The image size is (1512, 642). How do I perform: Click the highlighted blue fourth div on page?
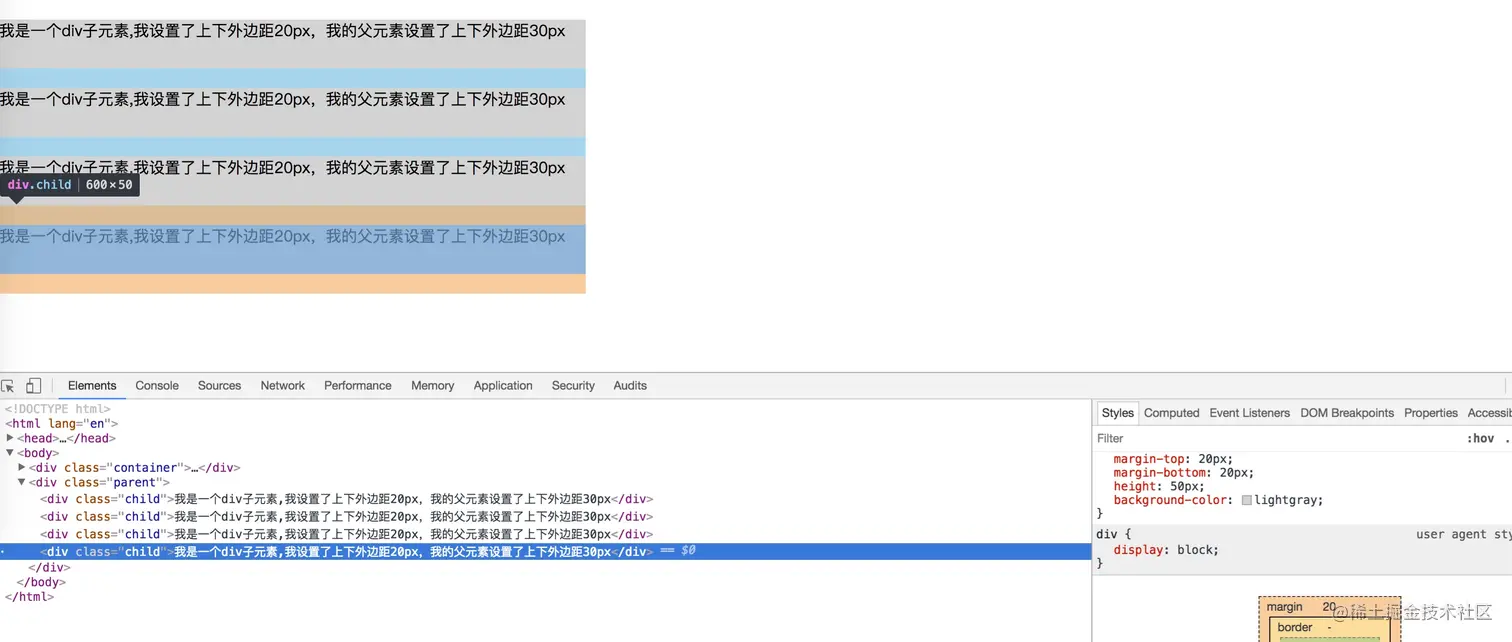pyautogui.click(x=292, y=249)
